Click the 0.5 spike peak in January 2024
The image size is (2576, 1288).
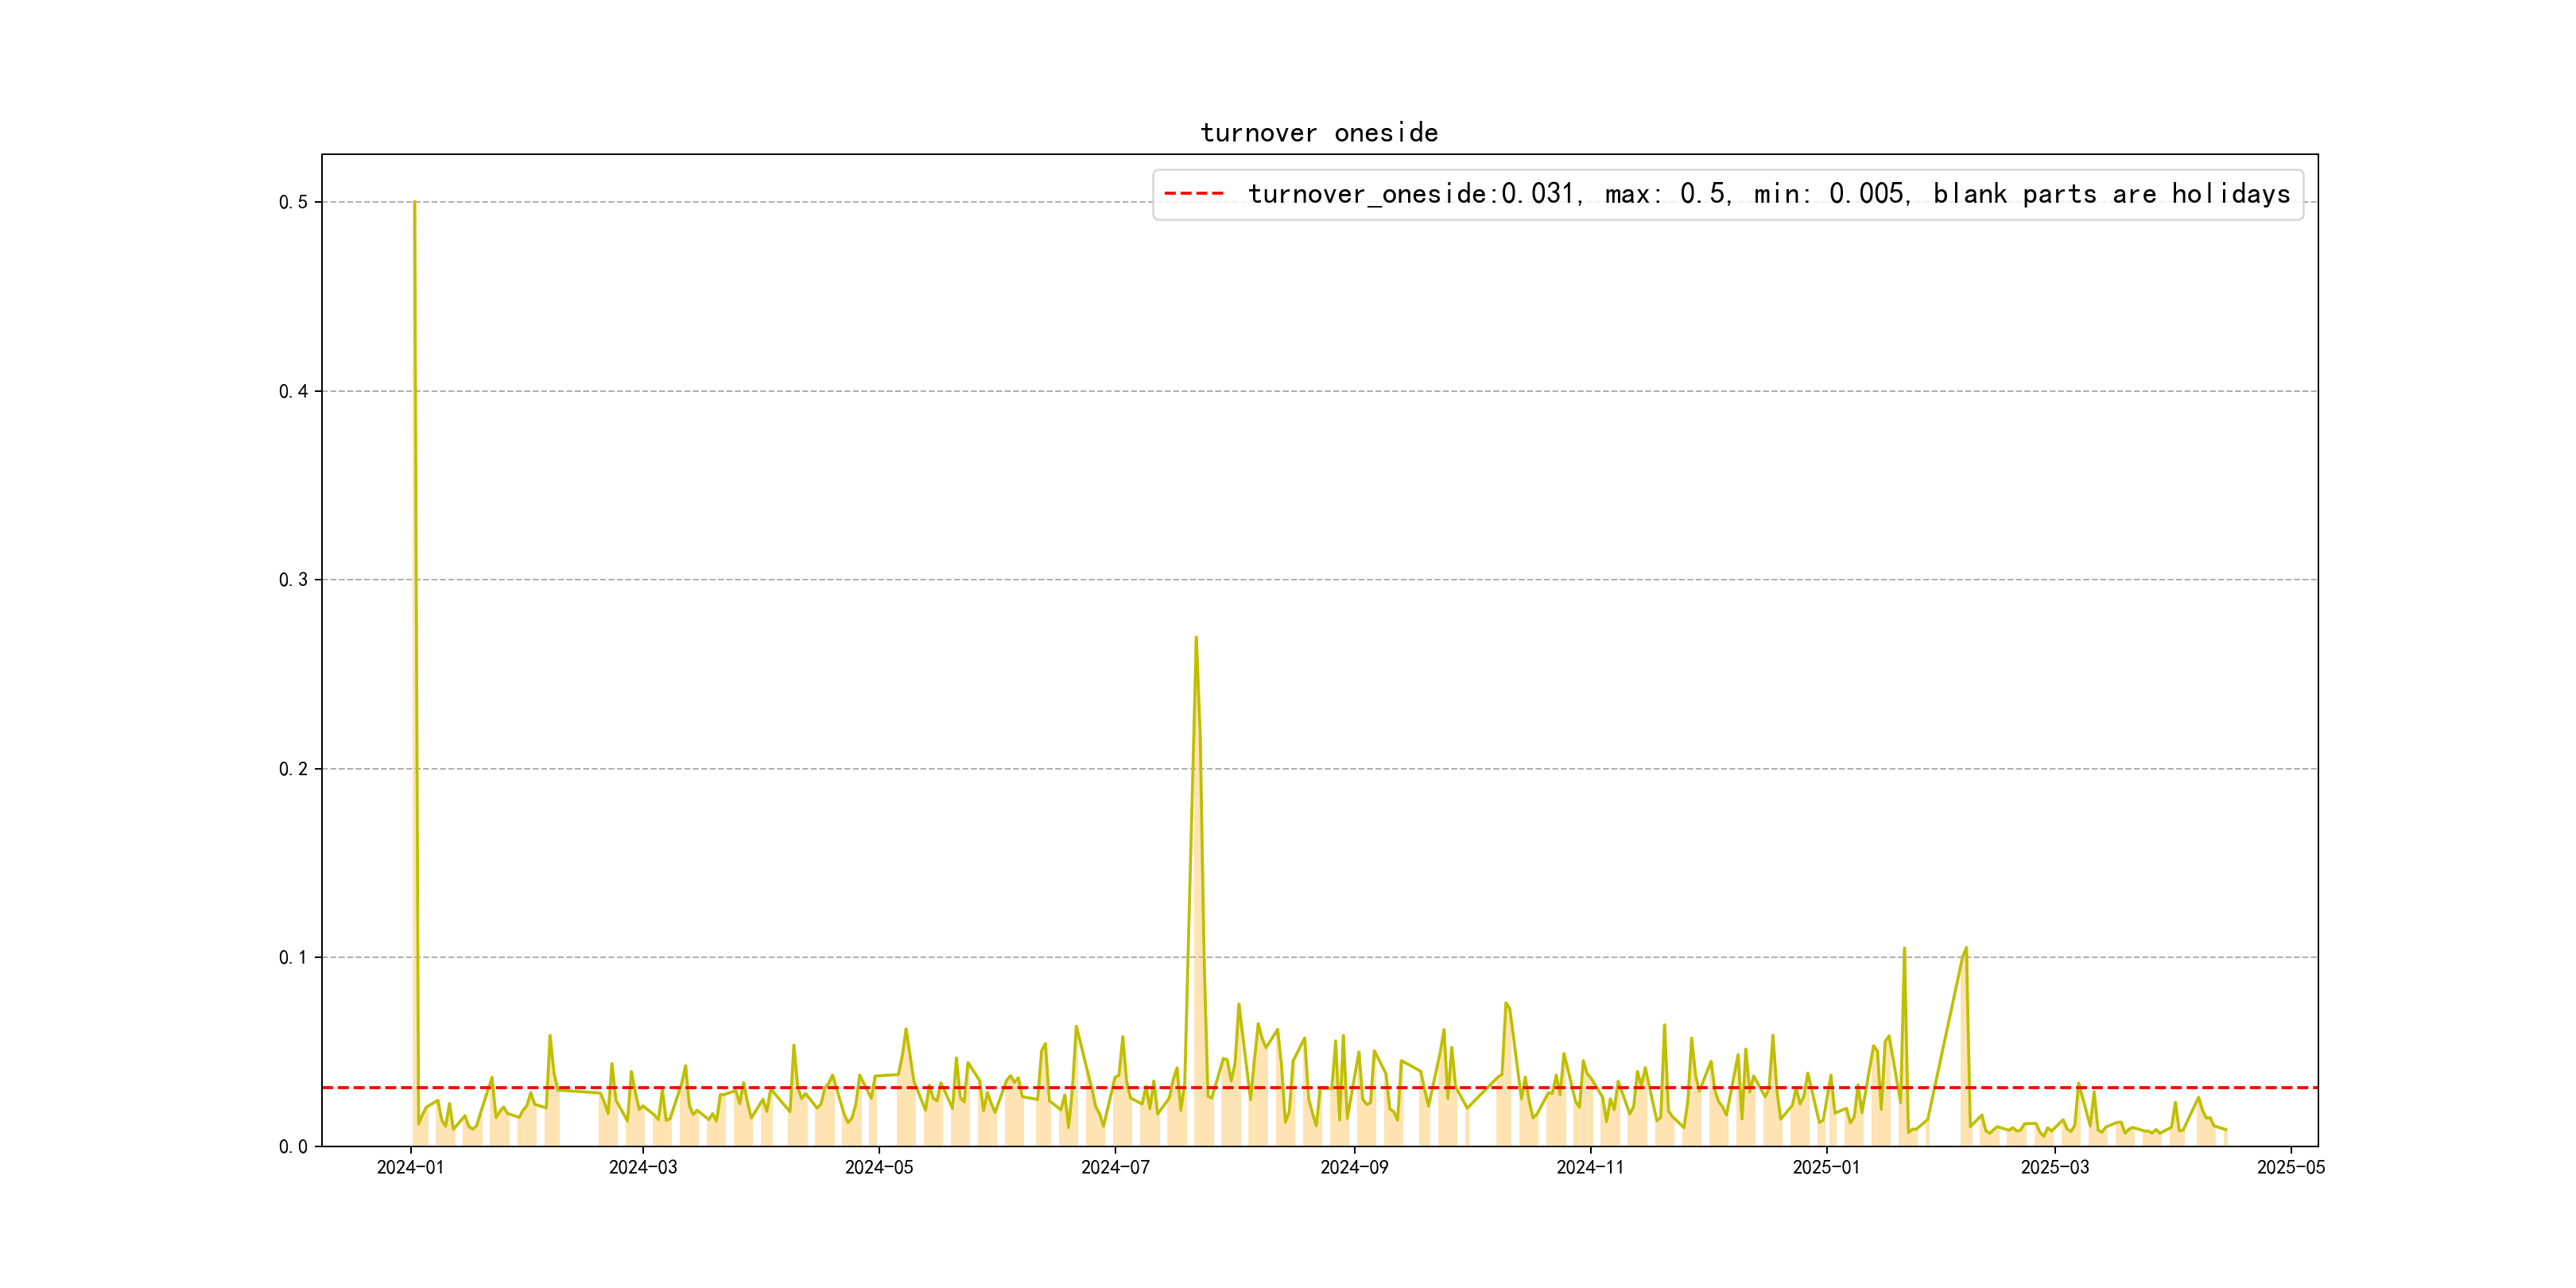click(414, 203)
